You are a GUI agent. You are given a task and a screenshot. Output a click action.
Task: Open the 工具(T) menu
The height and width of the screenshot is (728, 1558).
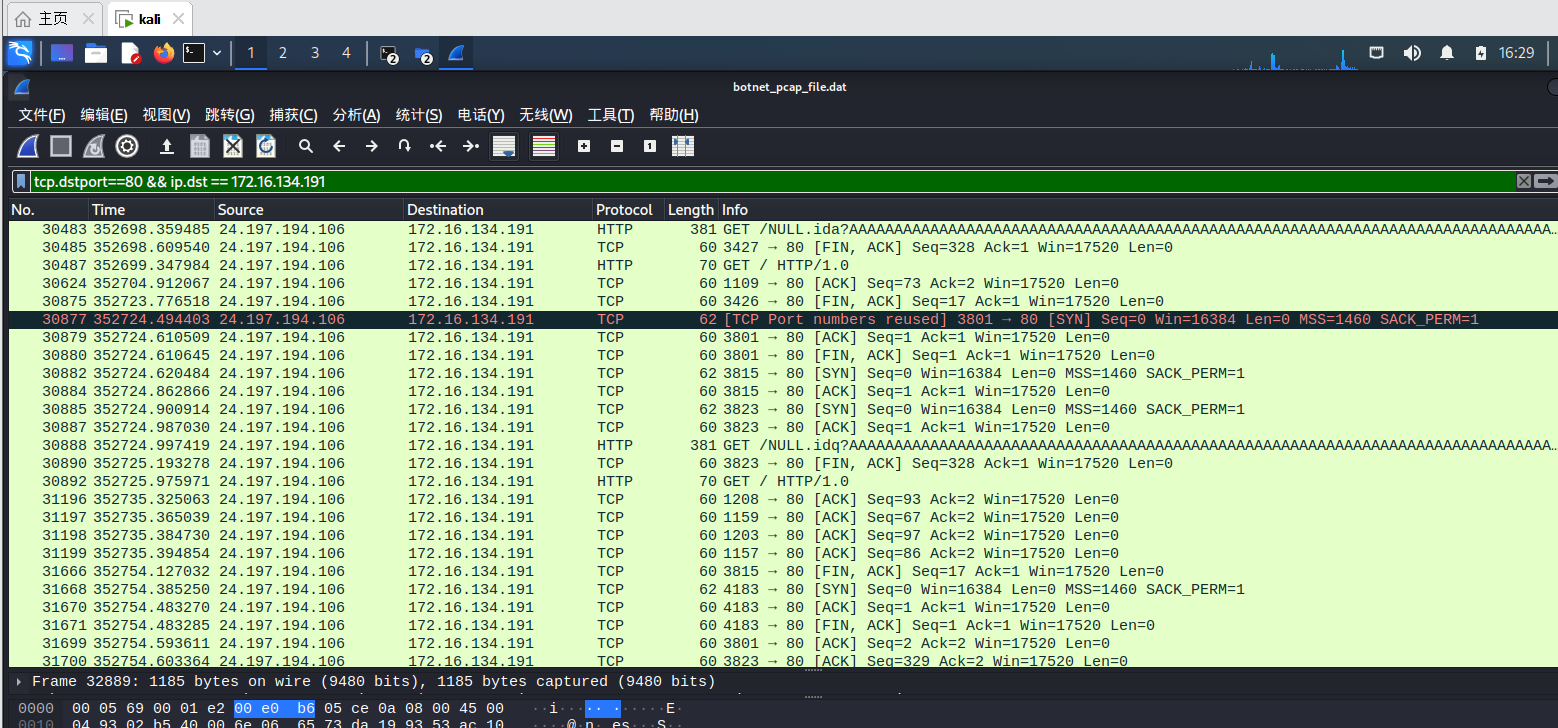tap(611, 115)
